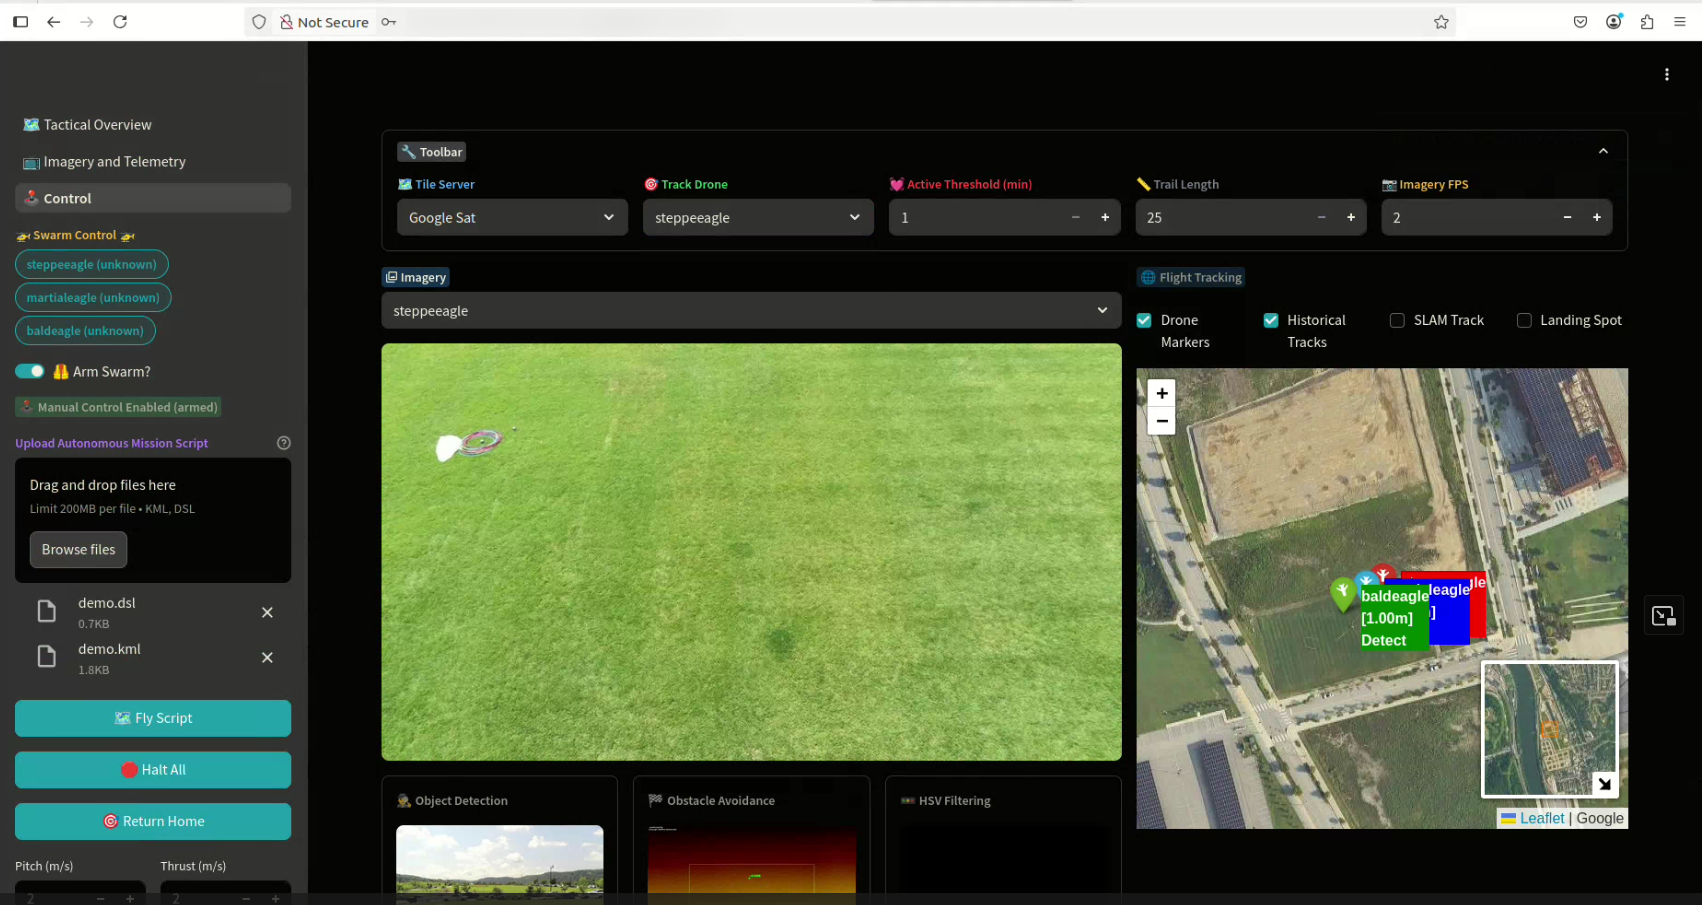Remove the demo.dsl file
The height and width of the screenshot is (905, 1702).
267,612
